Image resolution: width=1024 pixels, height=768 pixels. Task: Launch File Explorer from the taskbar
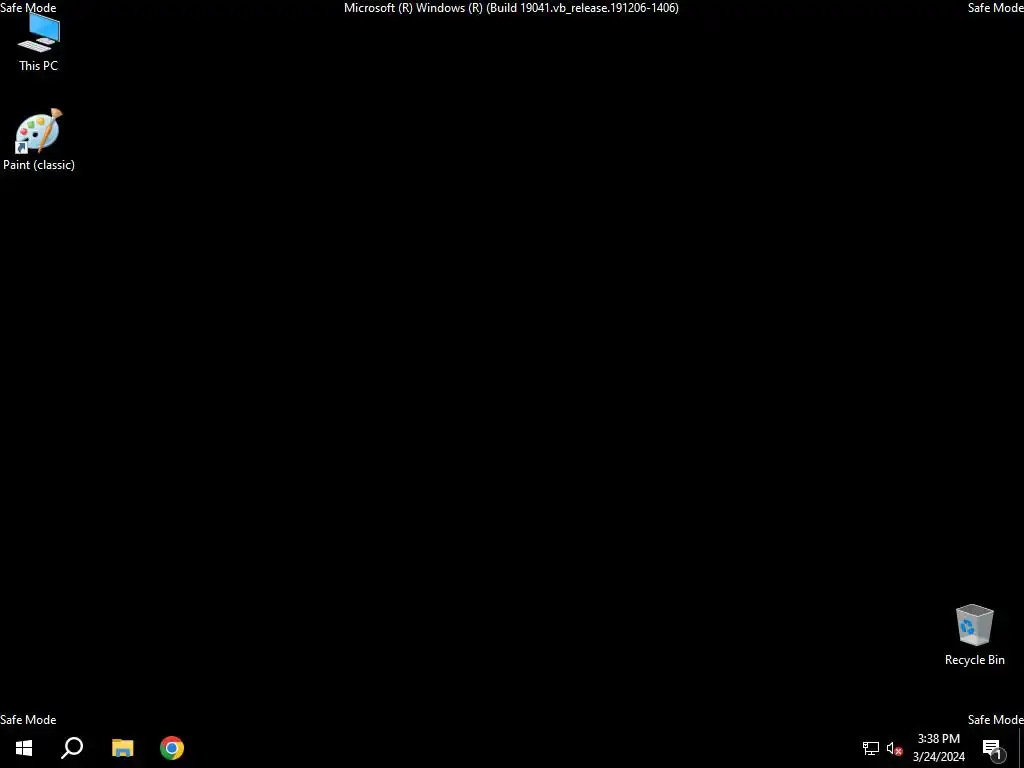point(122,748)
